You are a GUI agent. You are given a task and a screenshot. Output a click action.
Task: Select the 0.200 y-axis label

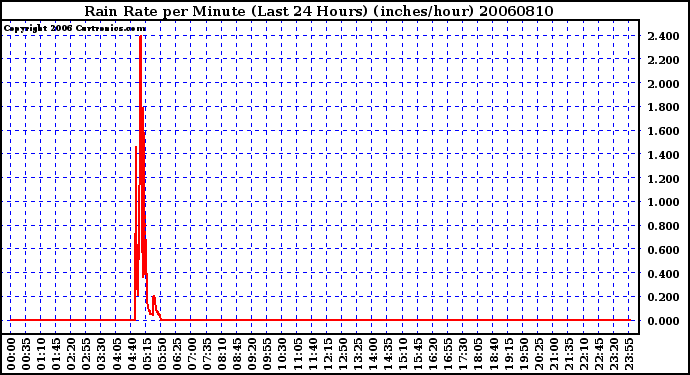click(x=663, y=297)
